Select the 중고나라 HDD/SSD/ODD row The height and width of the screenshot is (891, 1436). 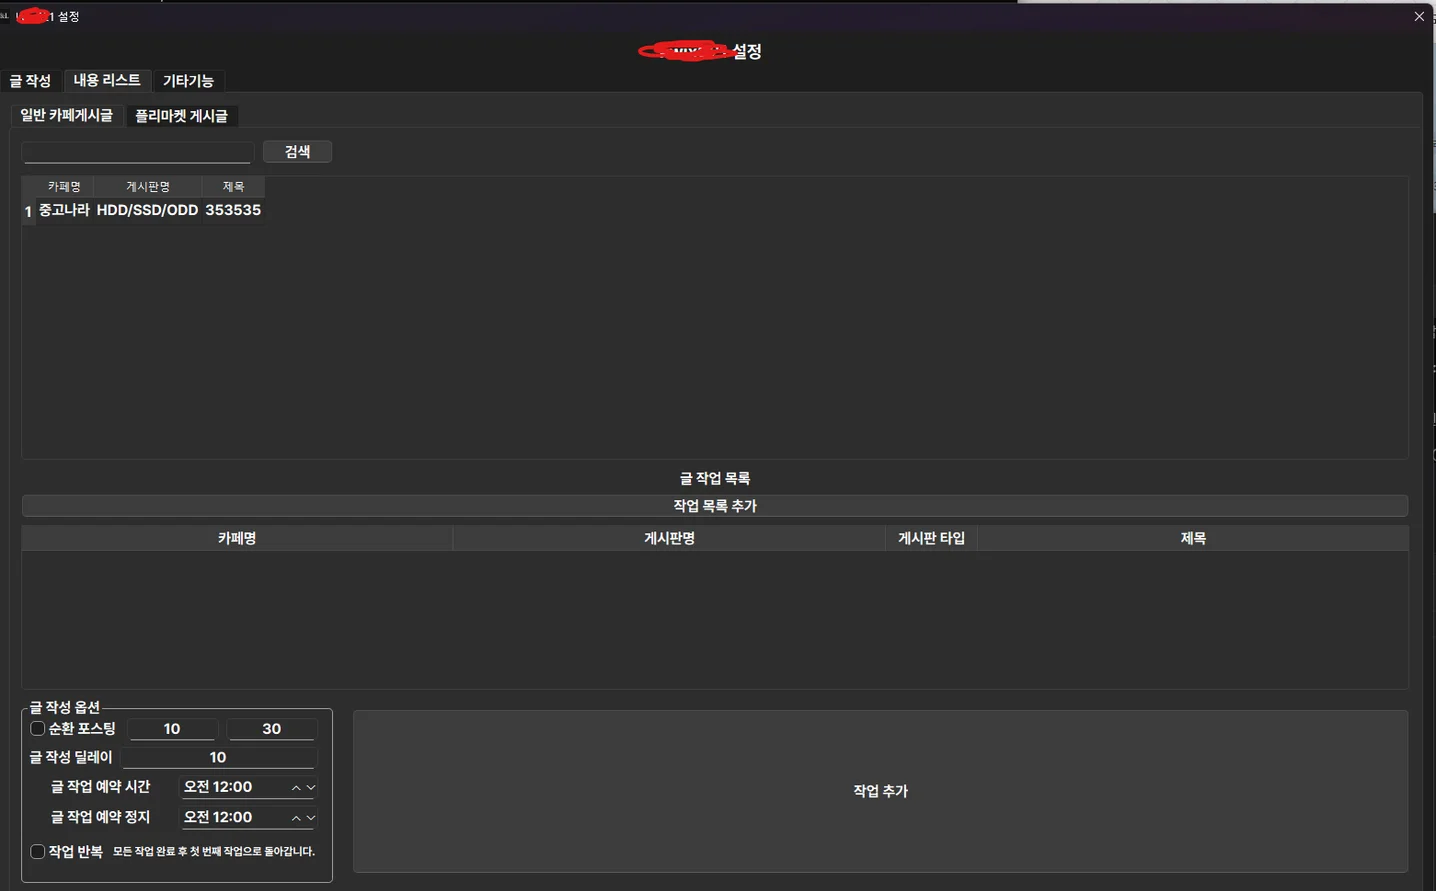pyautogui.click(x=143, y=210)
